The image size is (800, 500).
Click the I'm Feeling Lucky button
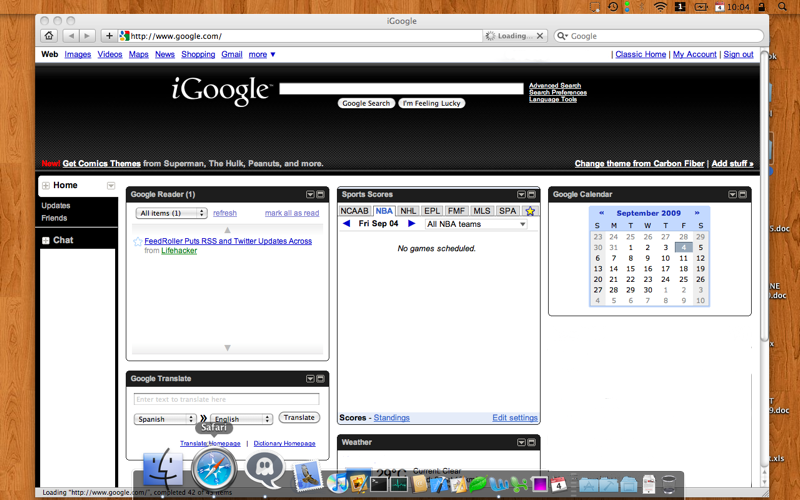431,103
